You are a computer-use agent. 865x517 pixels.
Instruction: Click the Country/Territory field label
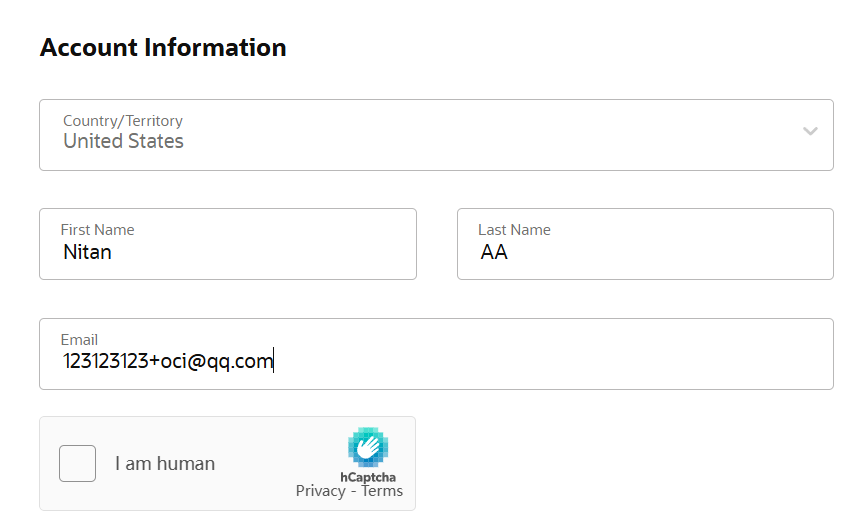pyautogui.click(x=122, y=121)
